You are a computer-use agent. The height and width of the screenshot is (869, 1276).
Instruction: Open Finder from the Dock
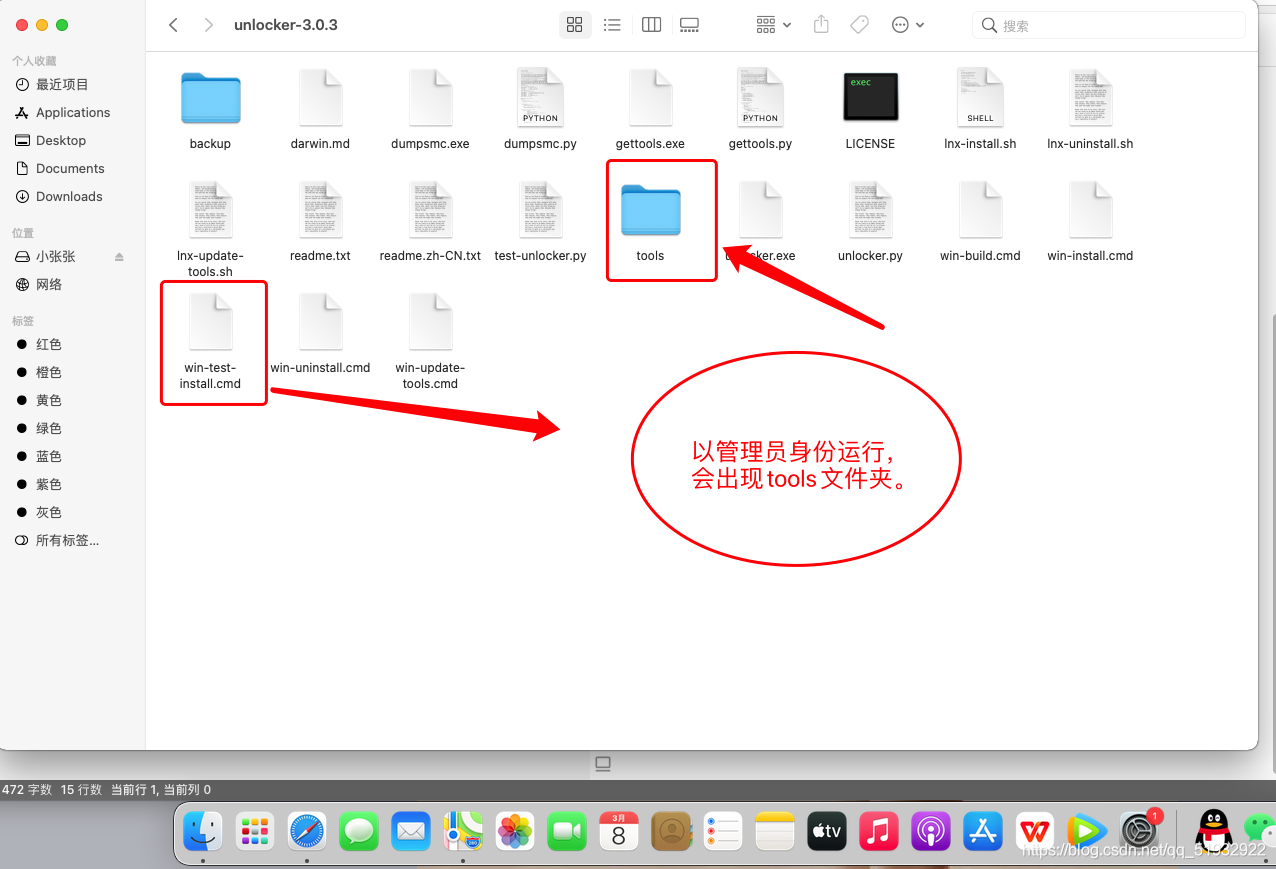203,830
